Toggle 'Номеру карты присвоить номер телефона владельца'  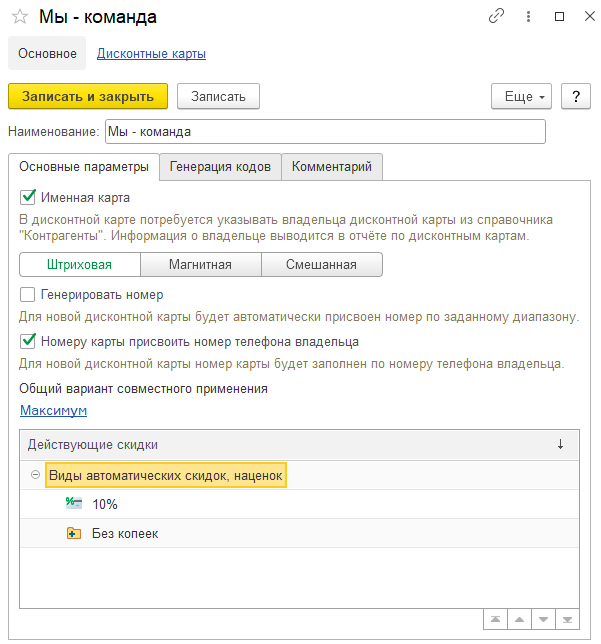tap(28, 342)
